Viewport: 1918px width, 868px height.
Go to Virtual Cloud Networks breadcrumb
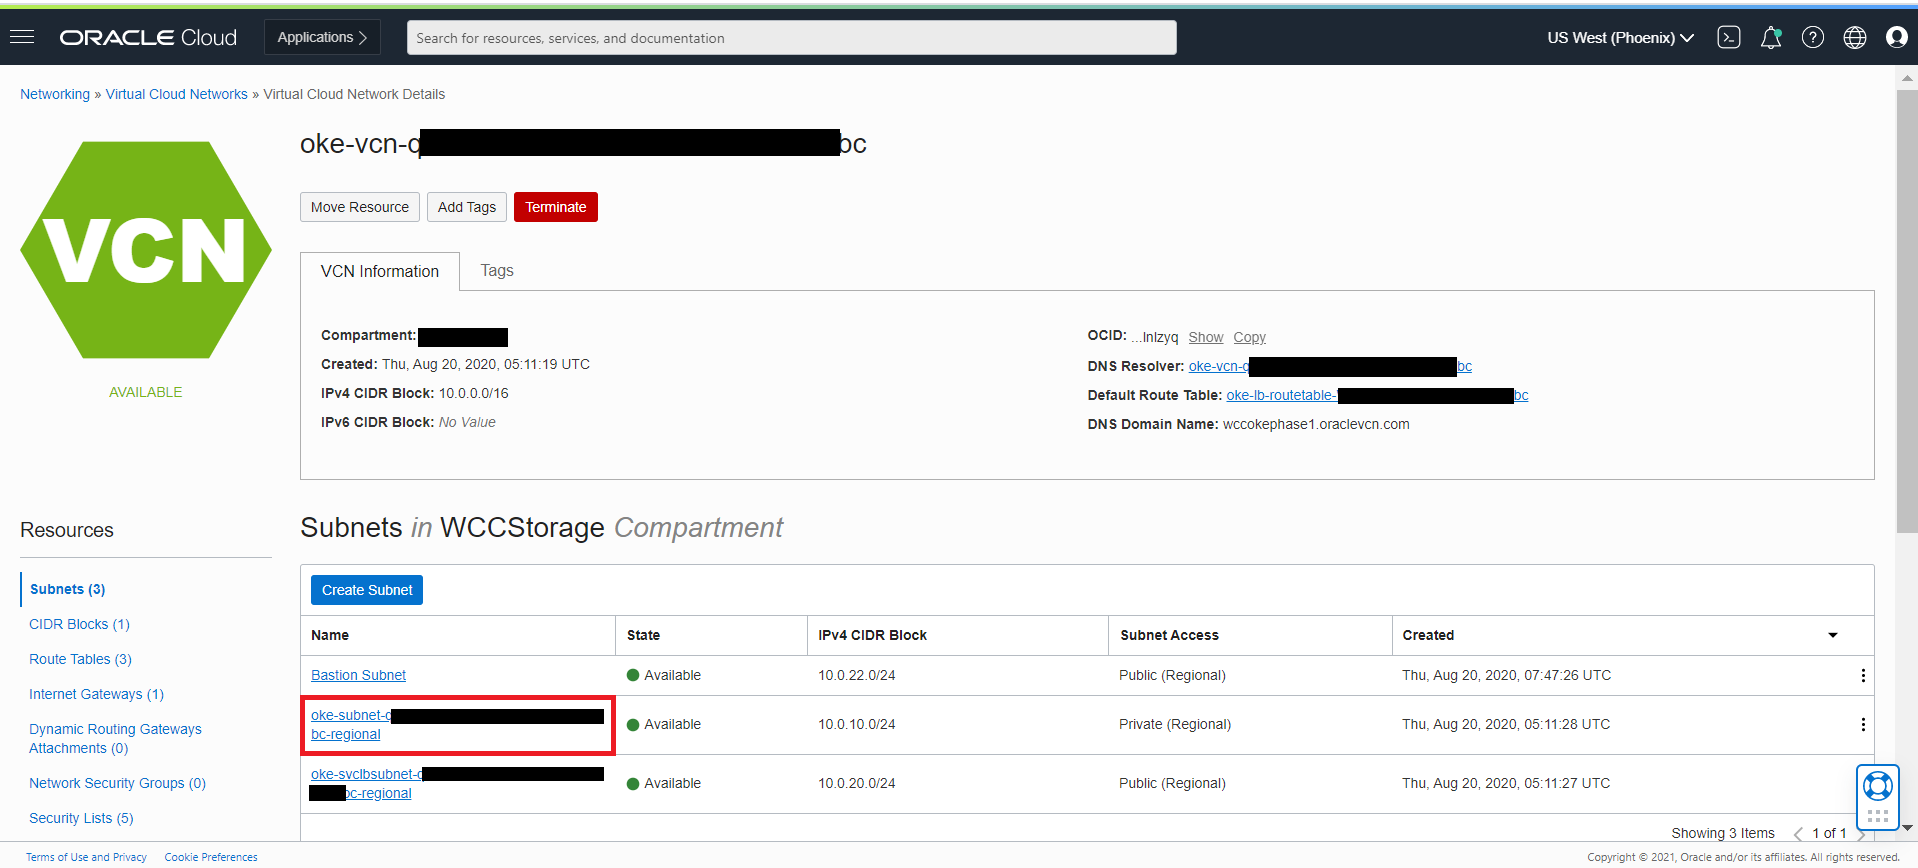pos(176,94)
